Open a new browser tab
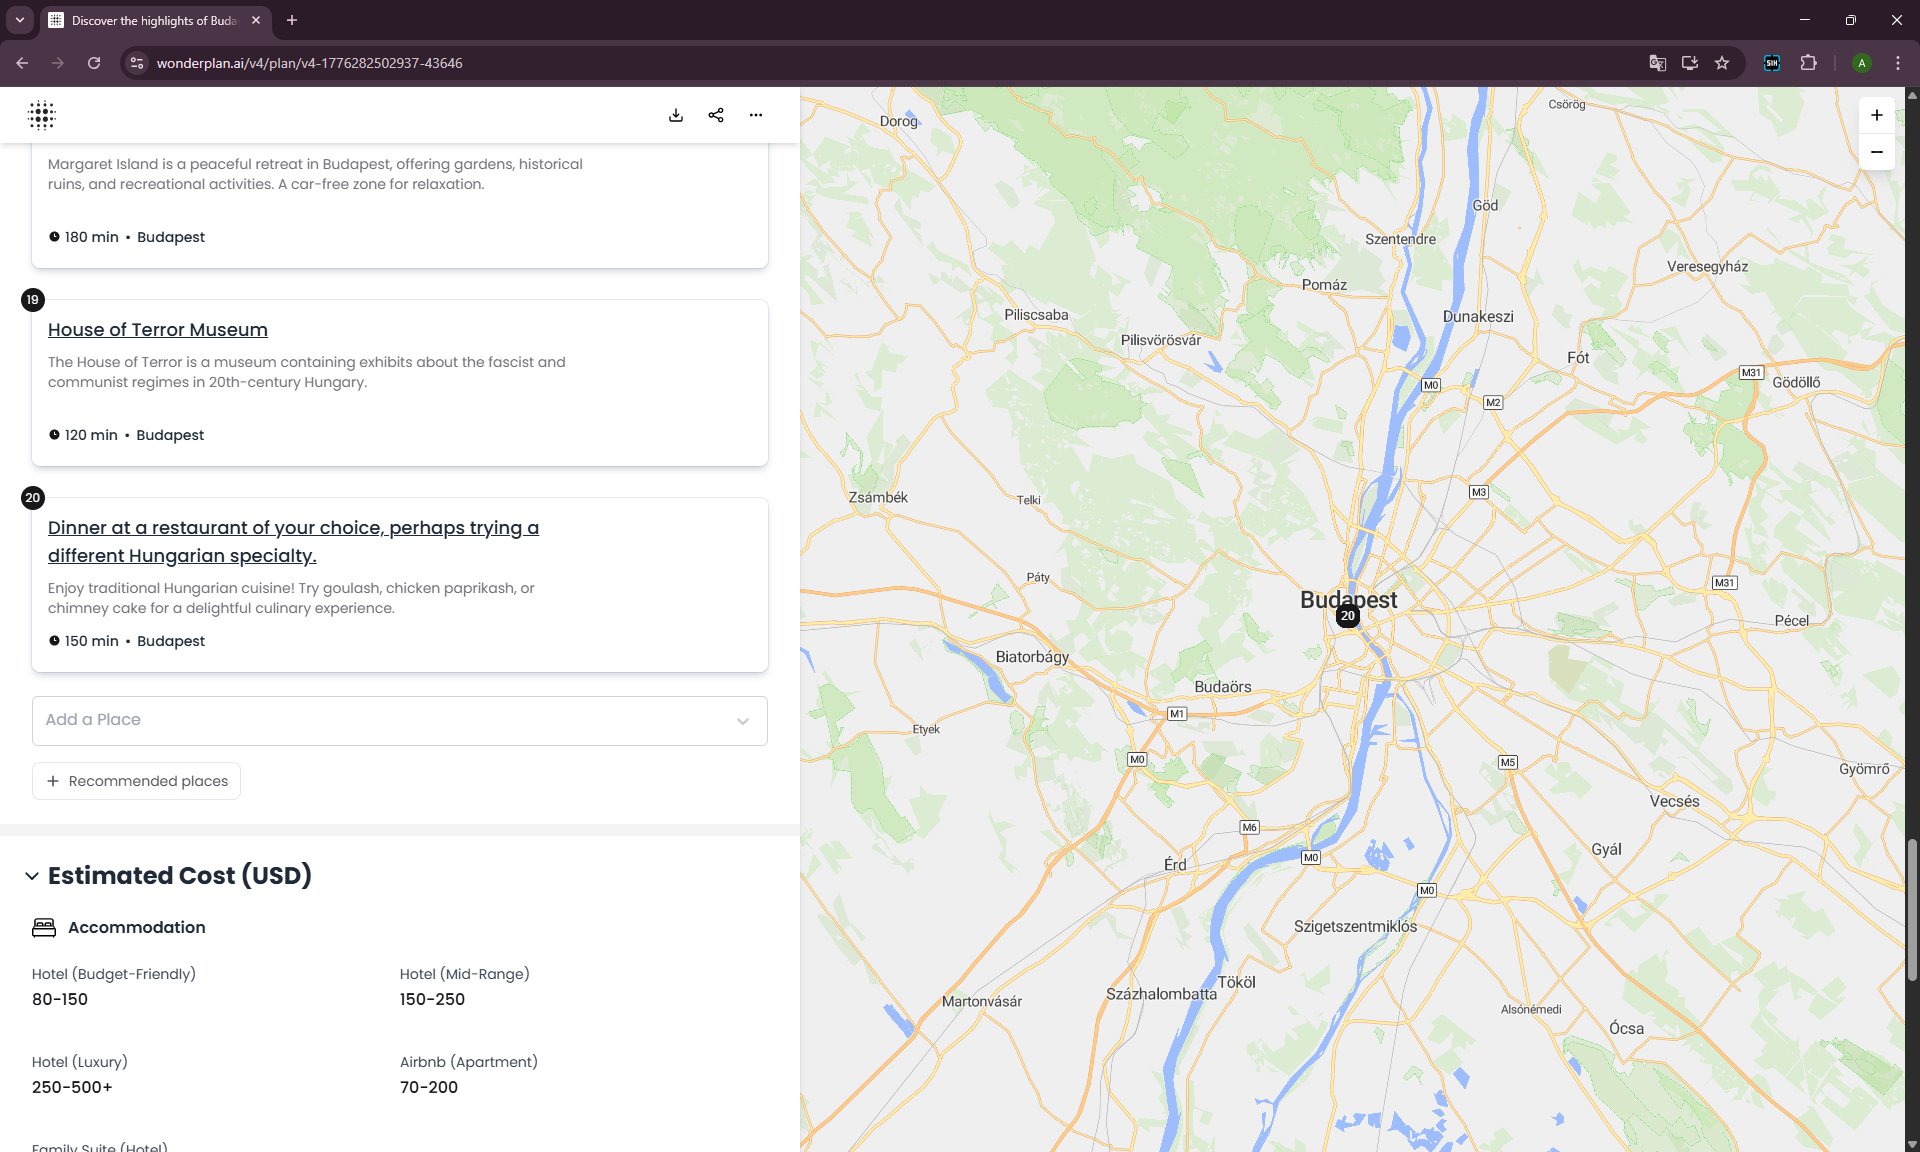Screen dimensions: 1920x1152 coord(292,20)
